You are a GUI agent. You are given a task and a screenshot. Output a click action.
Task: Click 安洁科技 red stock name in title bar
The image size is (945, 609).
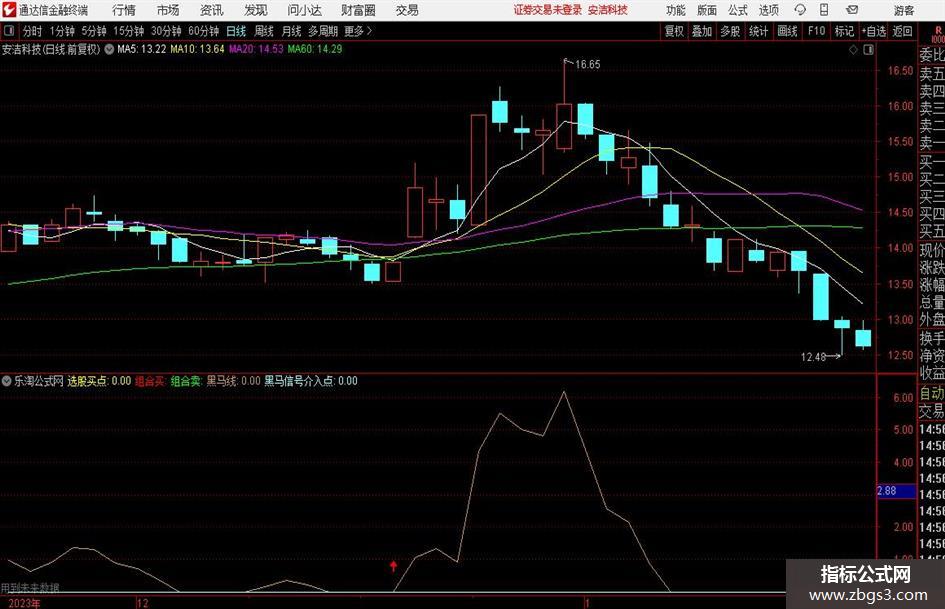tap(608, 10)
